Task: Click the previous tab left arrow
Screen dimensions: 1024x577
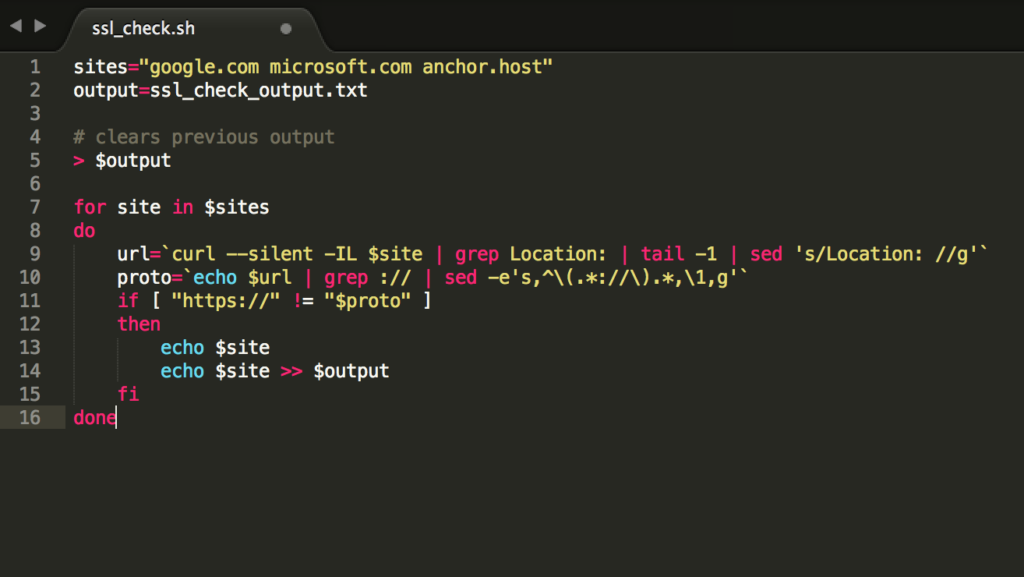Action: tap(15, 26)
